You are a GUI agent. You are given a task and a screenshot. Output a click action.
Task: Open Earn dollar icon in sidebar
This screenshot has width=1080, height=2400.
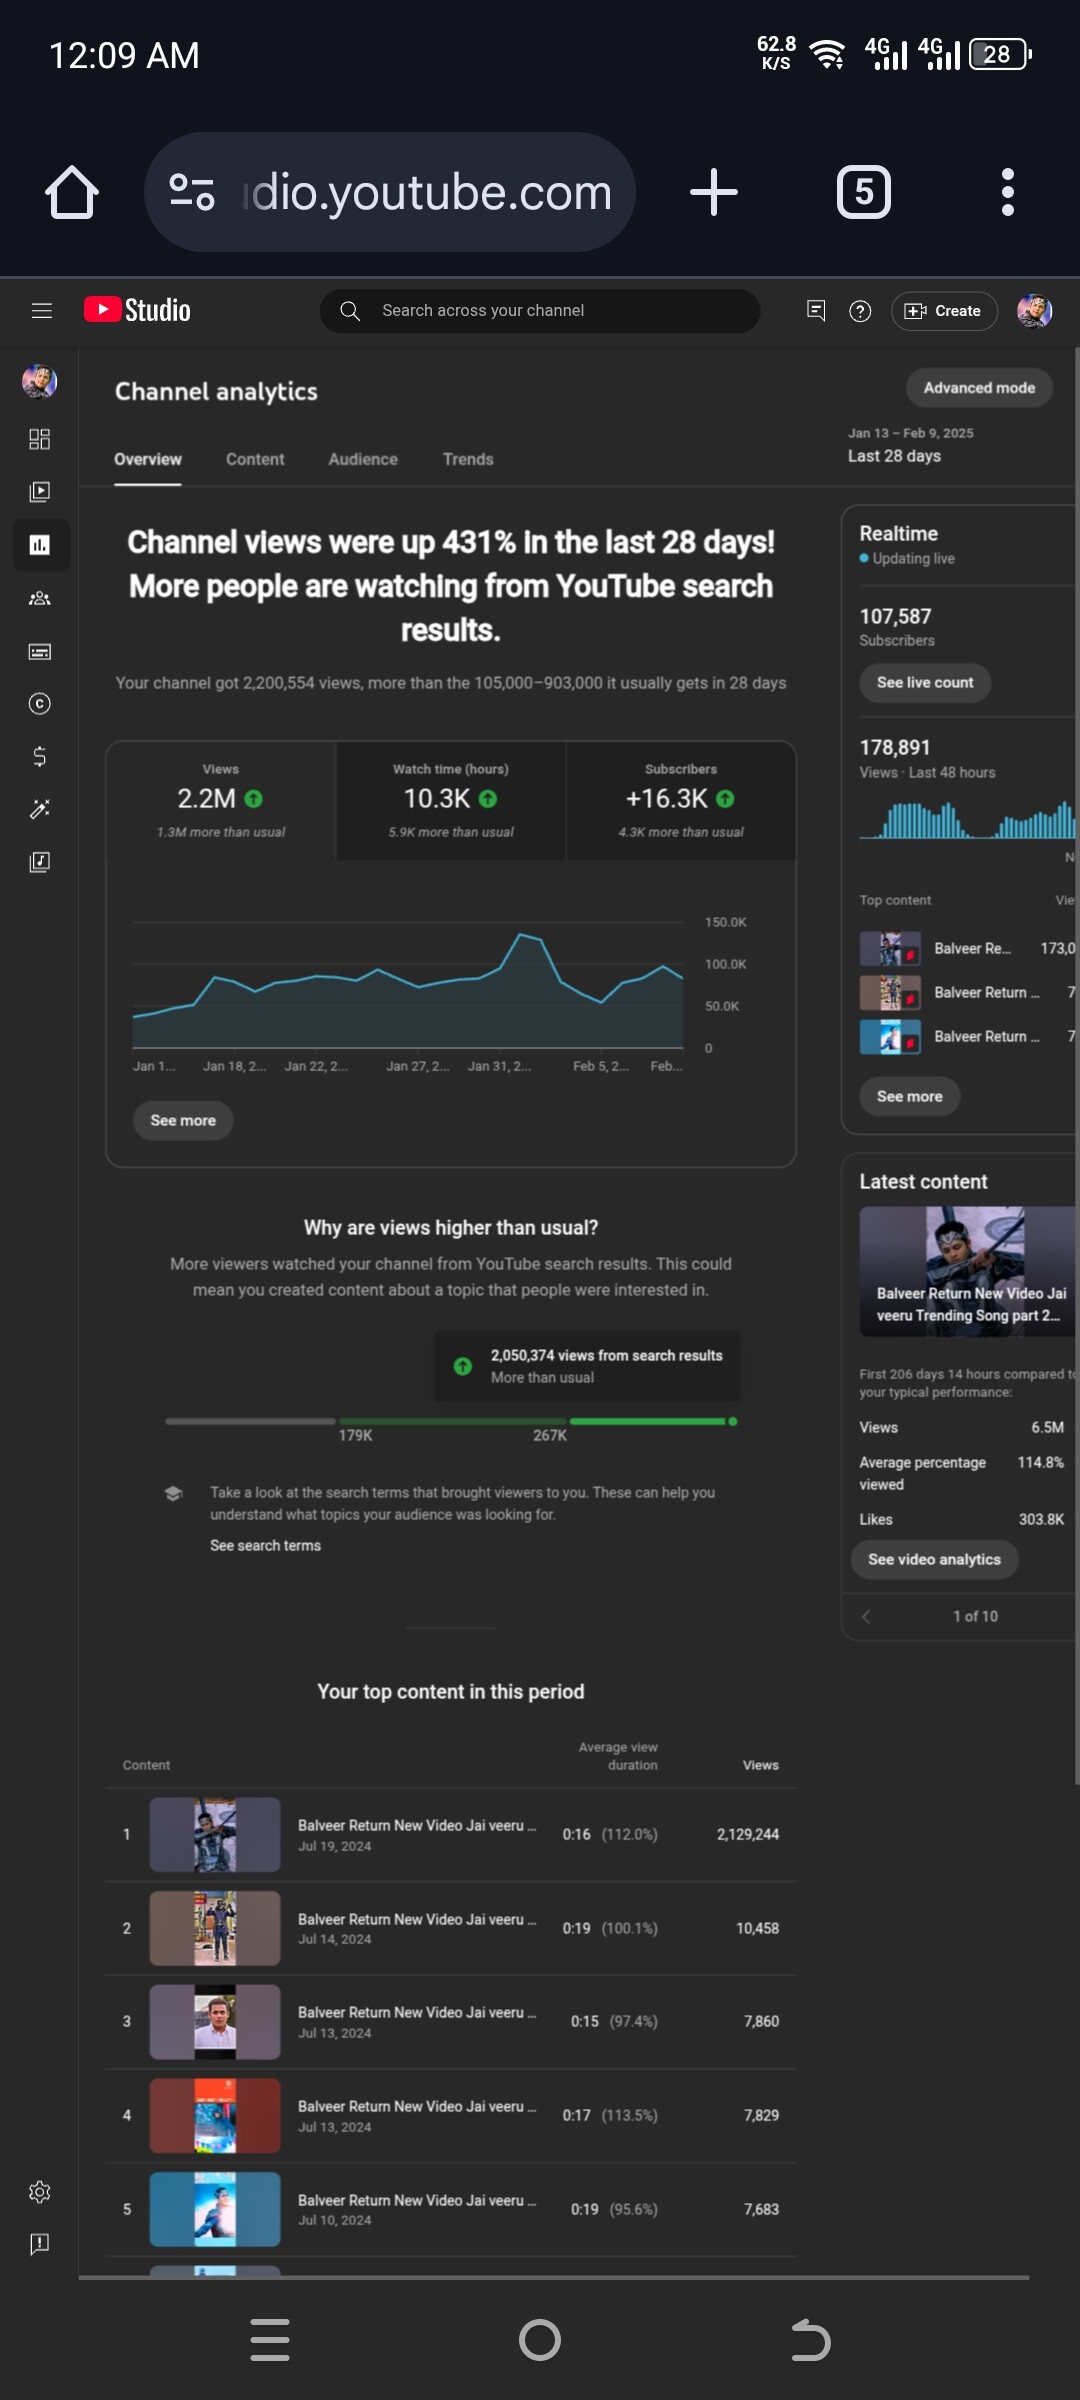click(40, 756)
